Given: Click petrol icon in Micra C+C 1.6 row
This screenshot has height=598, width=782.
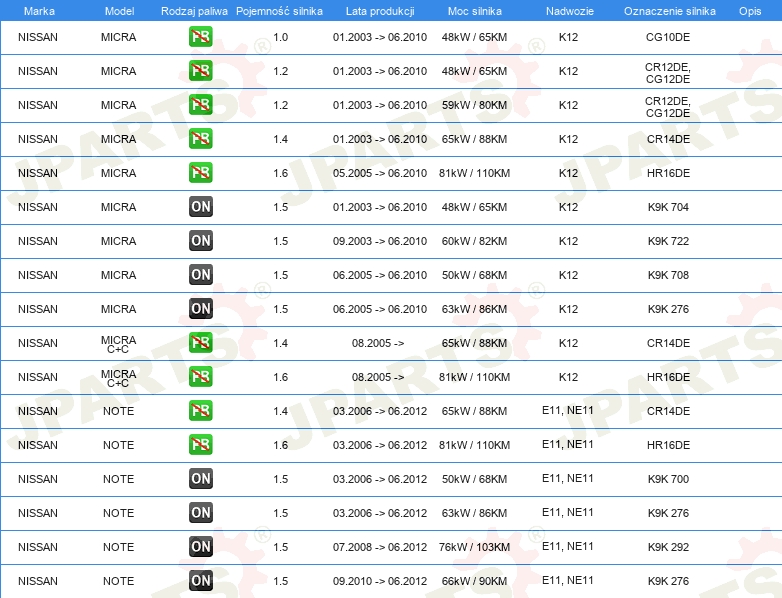Looking at the screenshot, I should coord(200,377).
